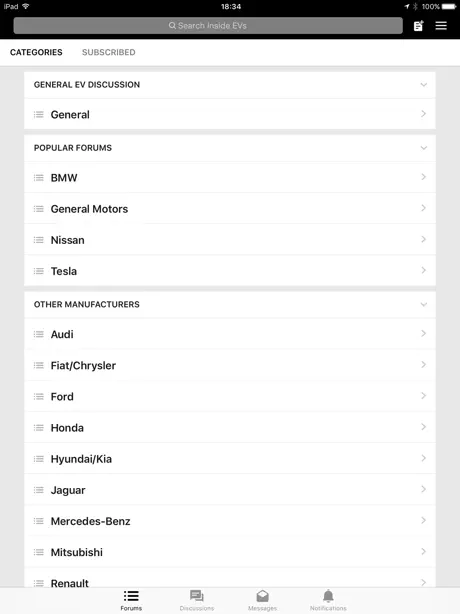The image size is (460, 614).
Task: Tap the new post compose icon
Action: (x=418, y=26)
